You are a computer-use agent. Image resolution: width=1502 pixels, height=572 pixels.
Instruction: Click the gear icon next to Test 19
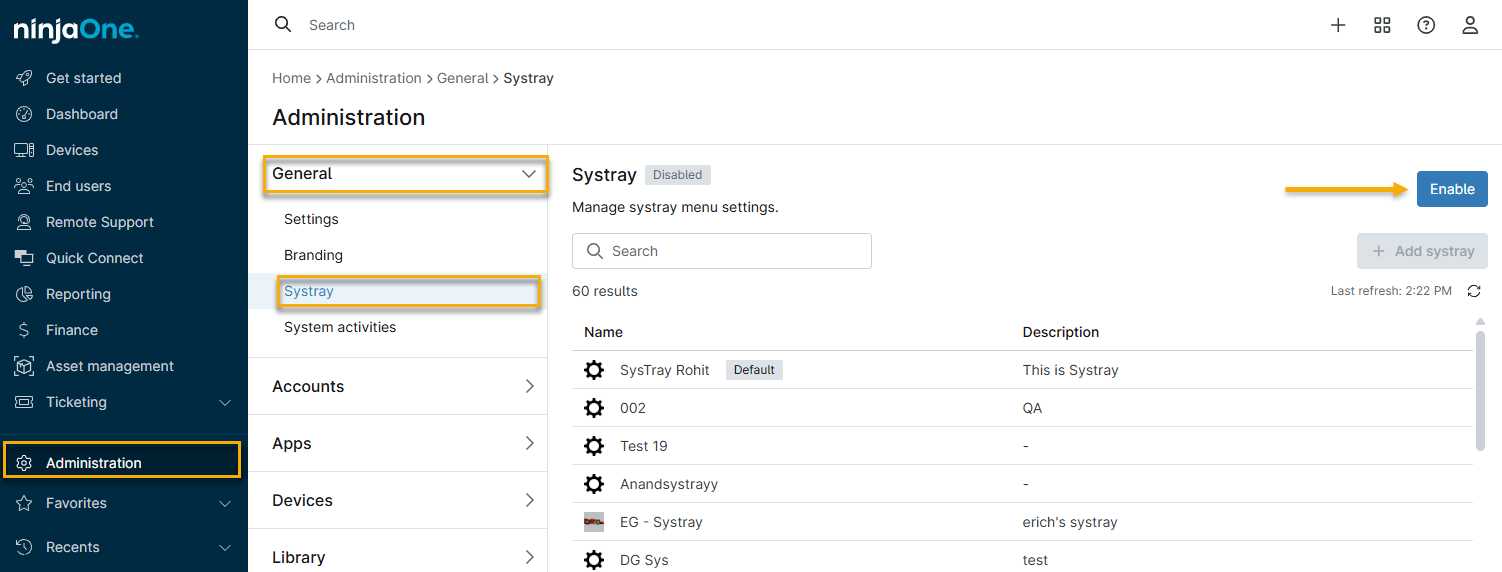point(594,446)
